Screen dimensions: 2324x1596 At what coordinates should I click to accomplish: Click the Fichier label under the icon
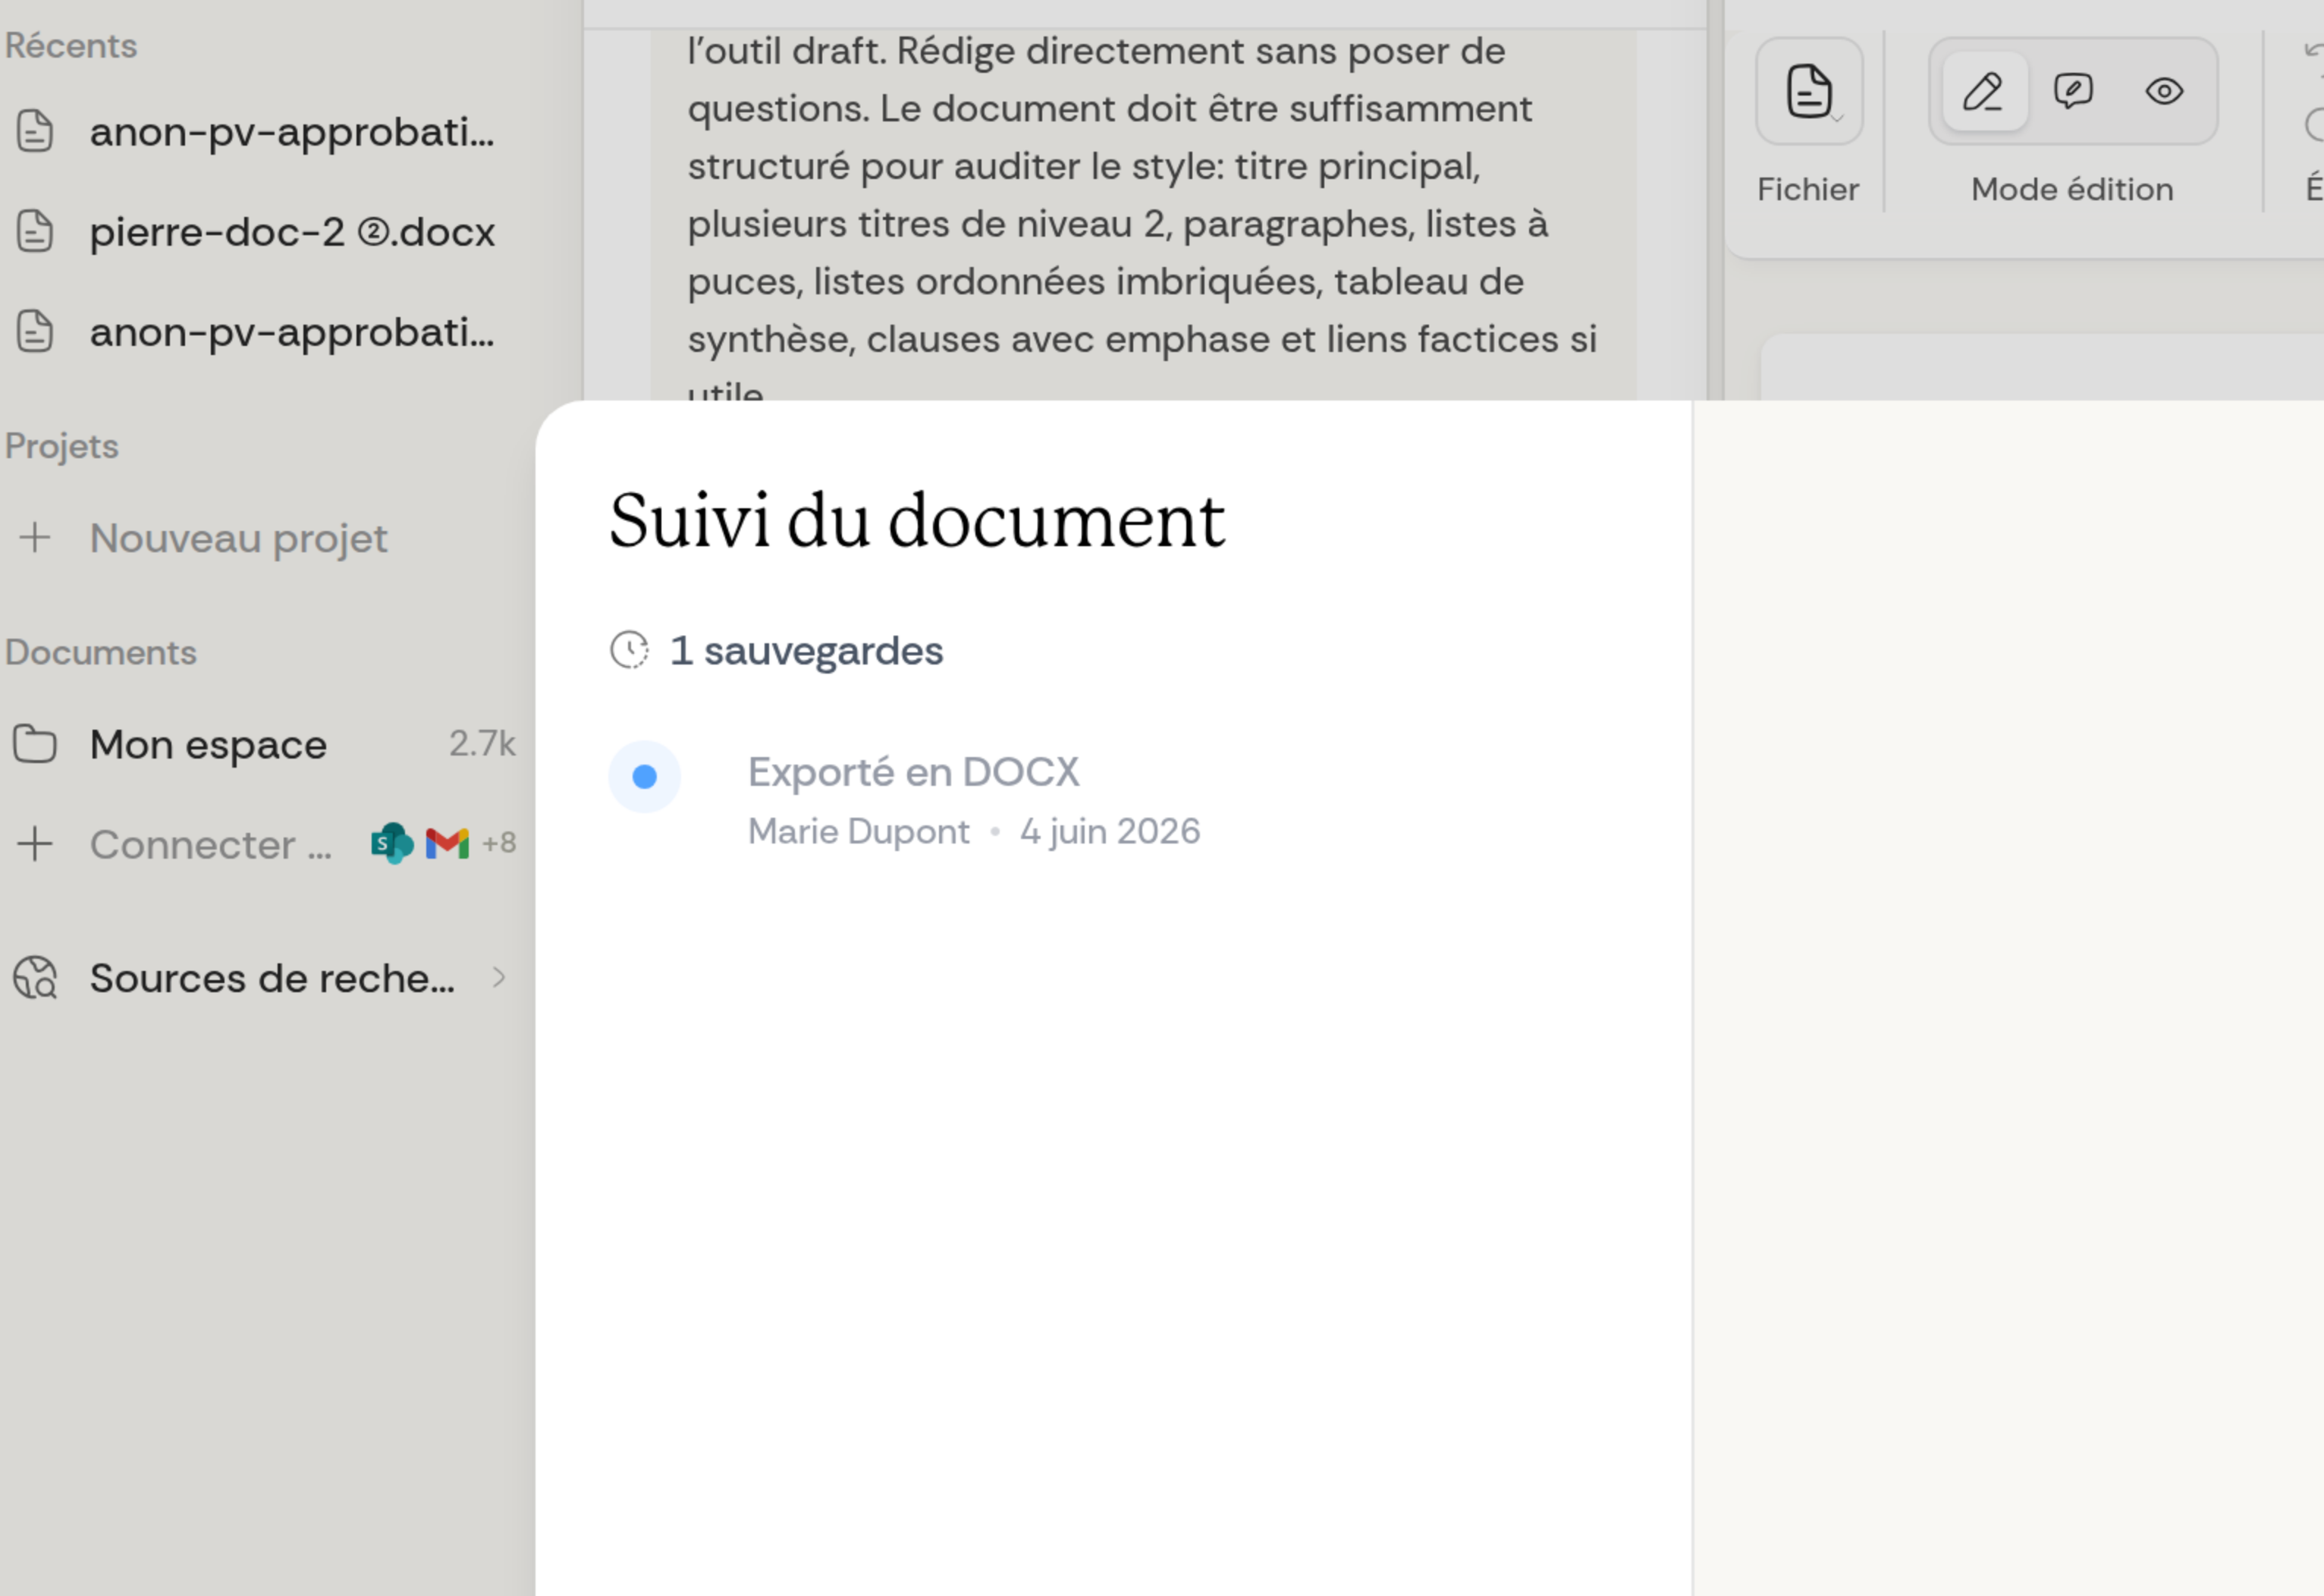click(x=1808, y=189)
